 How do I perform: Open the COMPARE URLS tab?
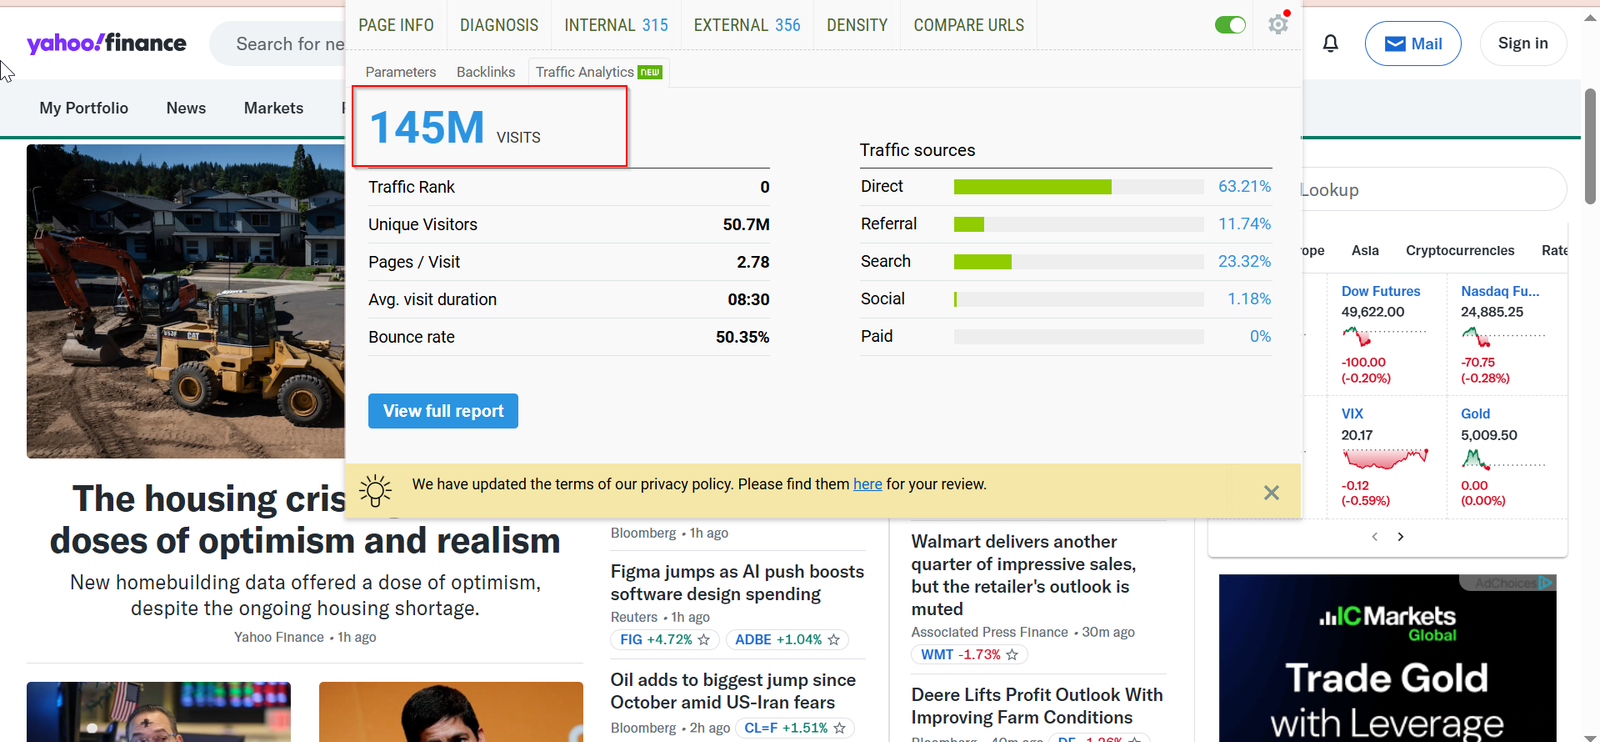click(969, 25)
